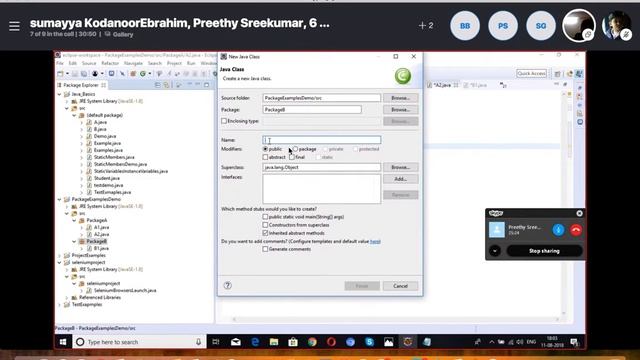
Task: Open the Eclipse Navigate menu
Action: pyautogui.click(x=133, y=63)
